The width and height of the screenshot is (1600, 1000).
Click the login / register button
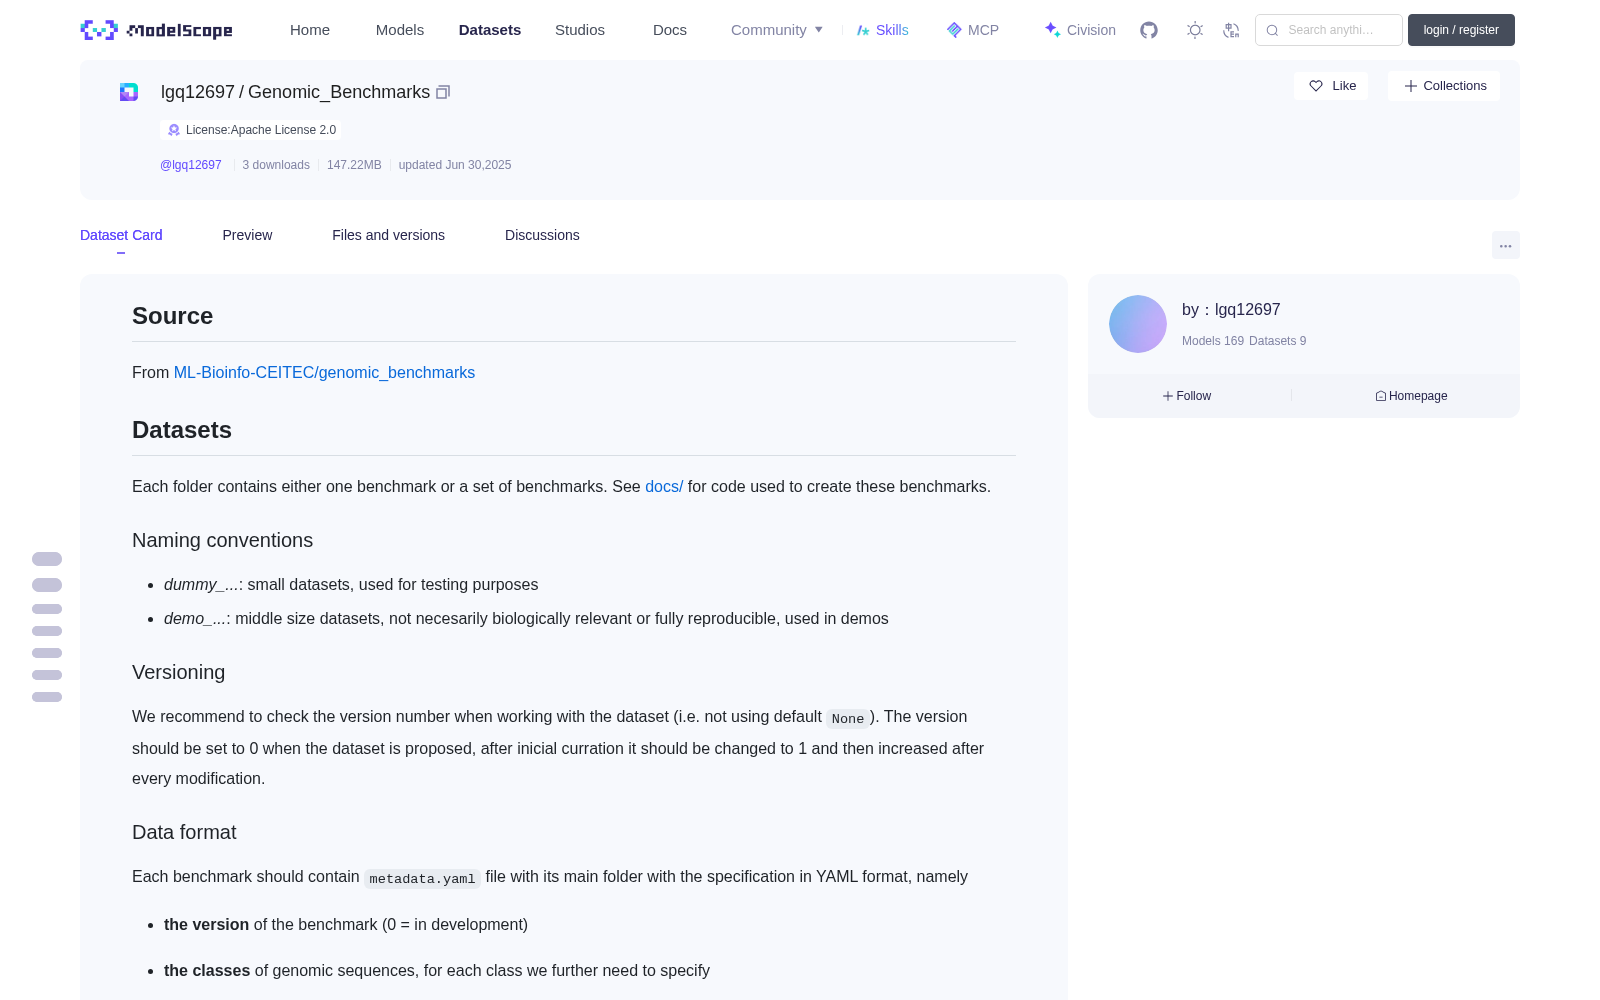[1461, 30]
